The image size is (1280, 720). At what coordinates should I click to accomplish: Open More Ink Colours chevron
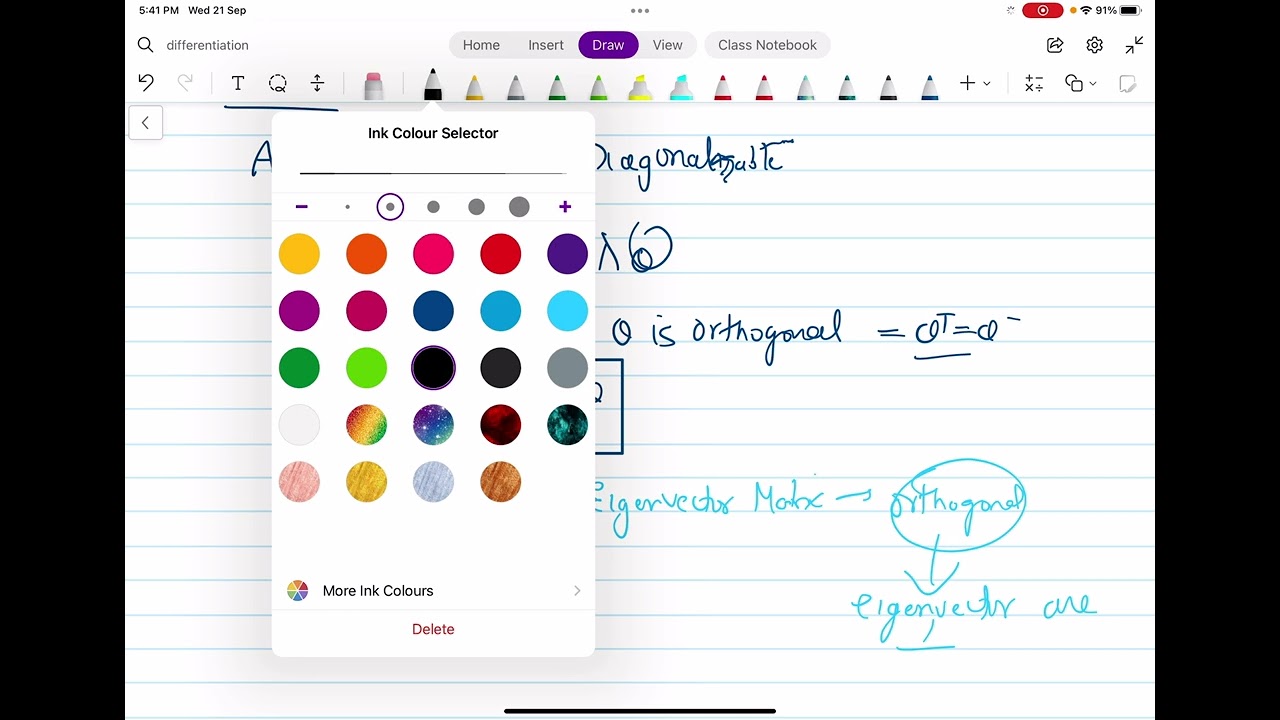point(577,591)
